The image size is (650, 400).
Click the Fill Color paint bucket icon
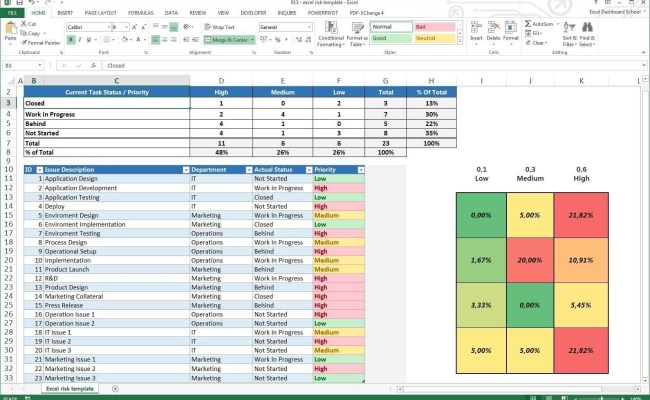pyautogui.click(x=124, y=40)
